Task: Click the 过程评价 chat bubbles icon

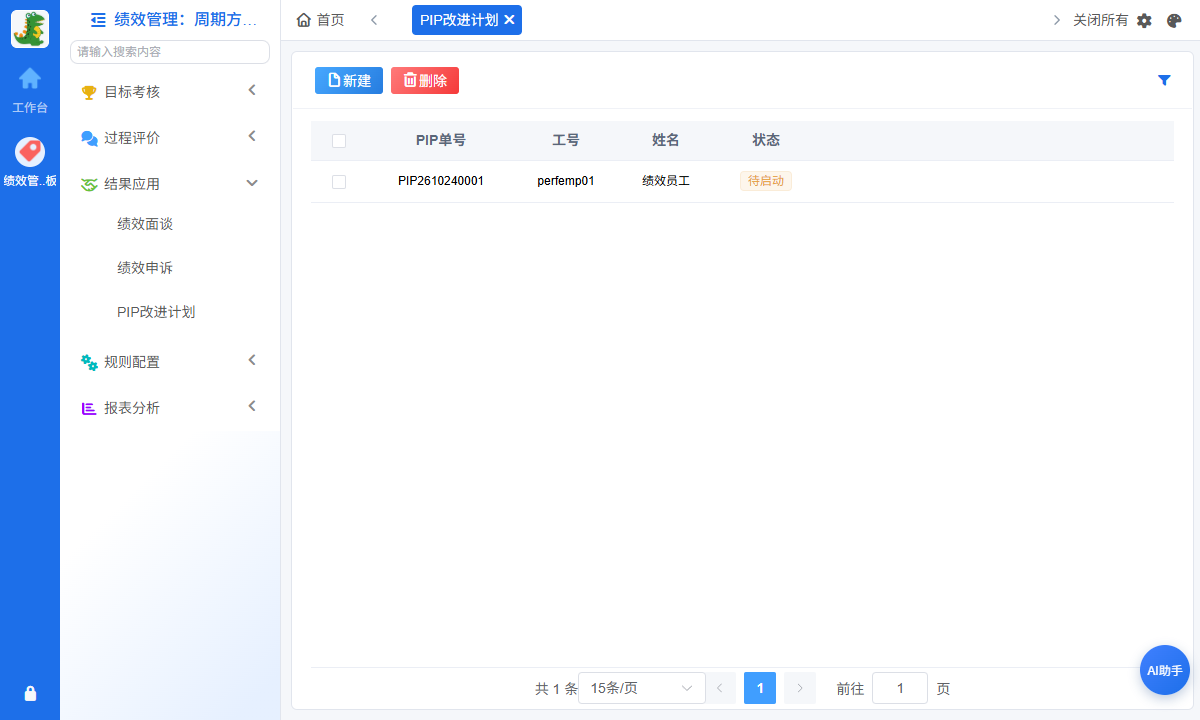Action: (89, 138)
